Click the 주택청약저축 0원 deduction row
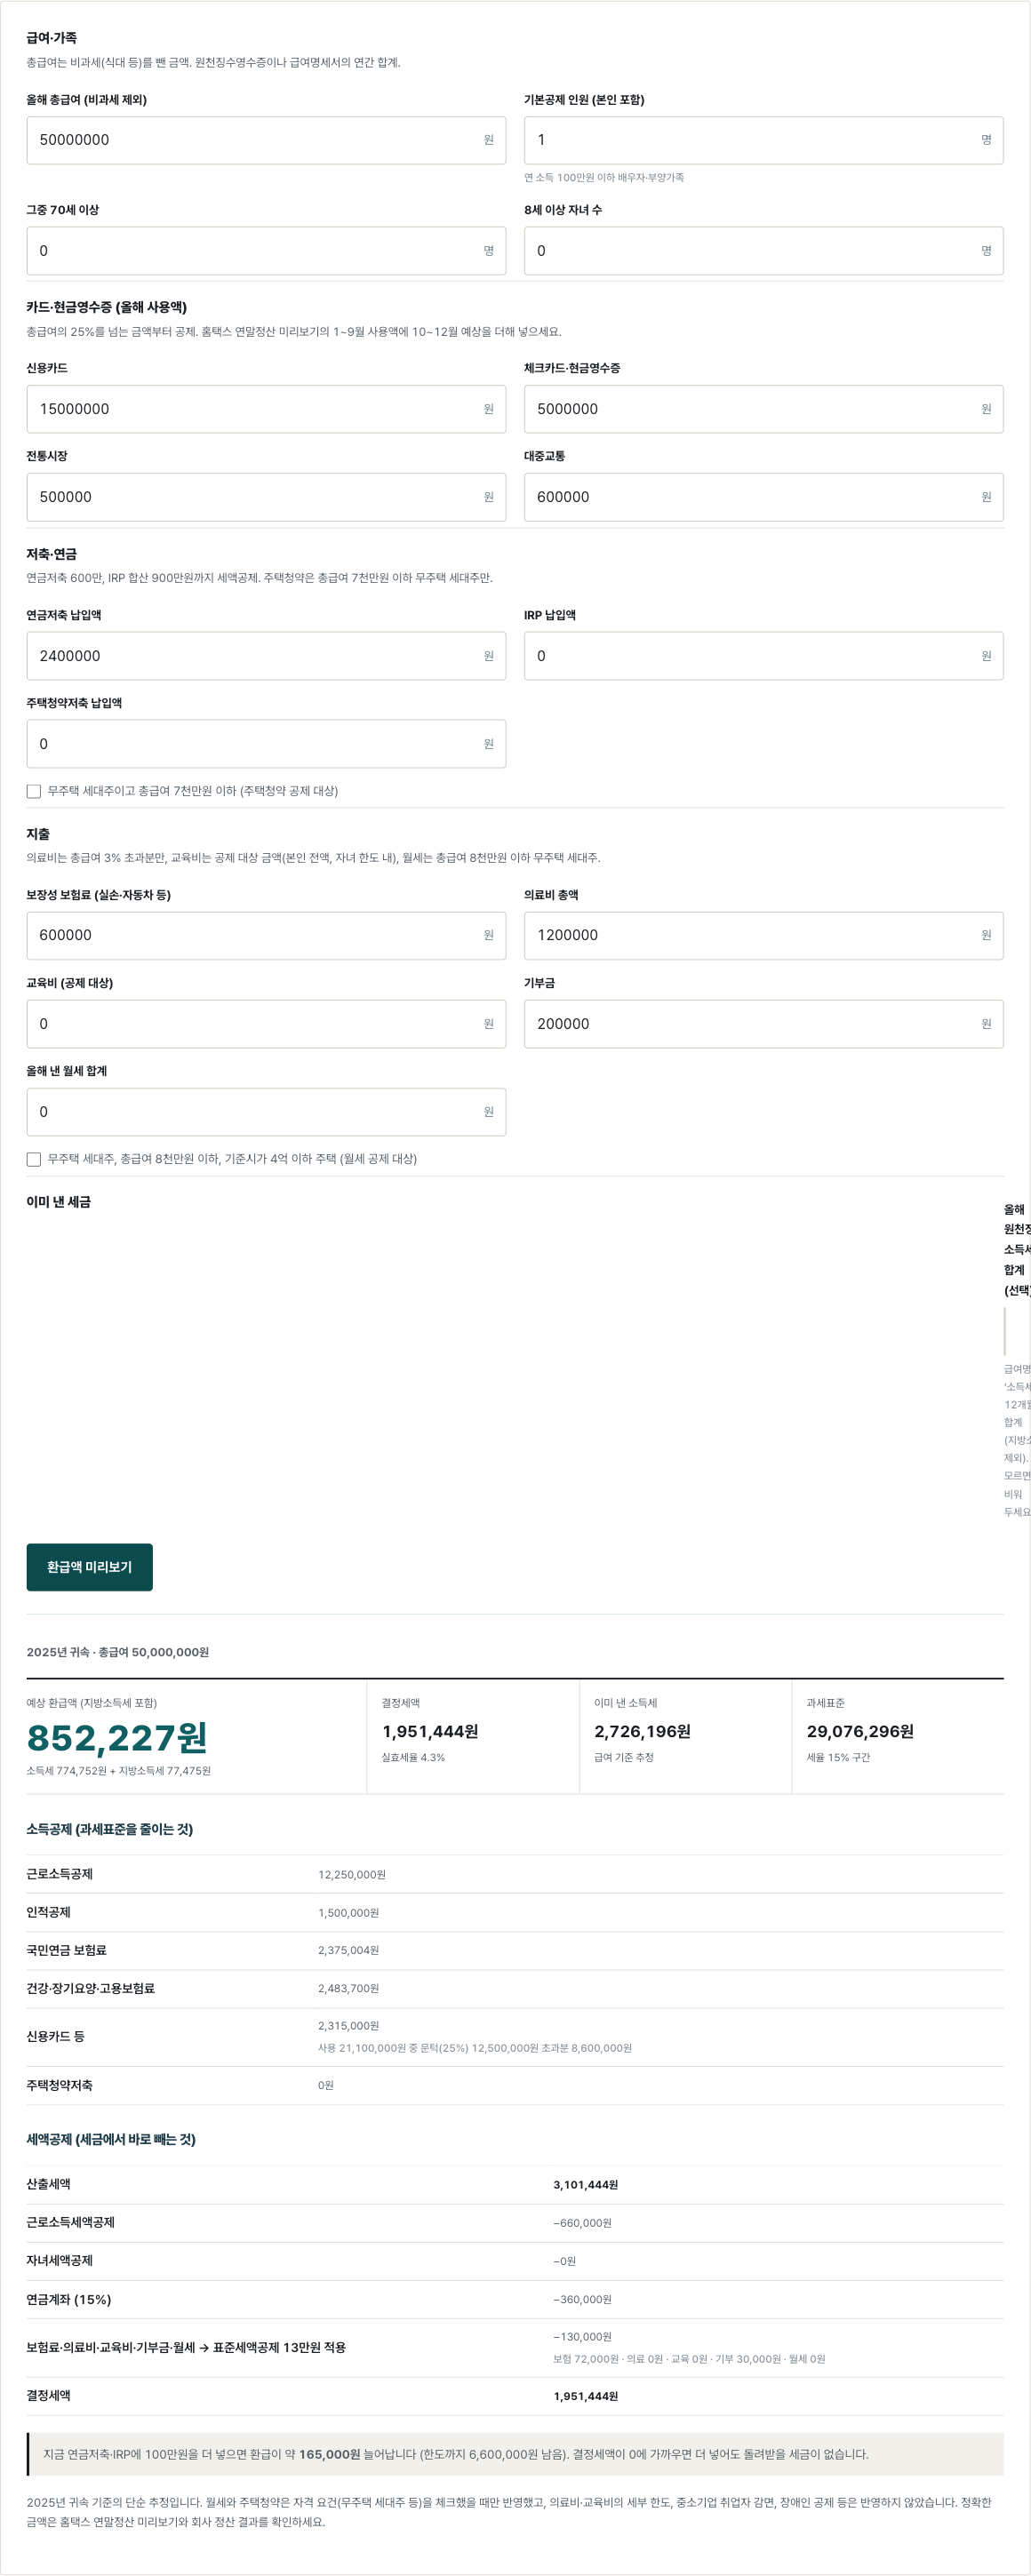 (x=515, y=2085)
